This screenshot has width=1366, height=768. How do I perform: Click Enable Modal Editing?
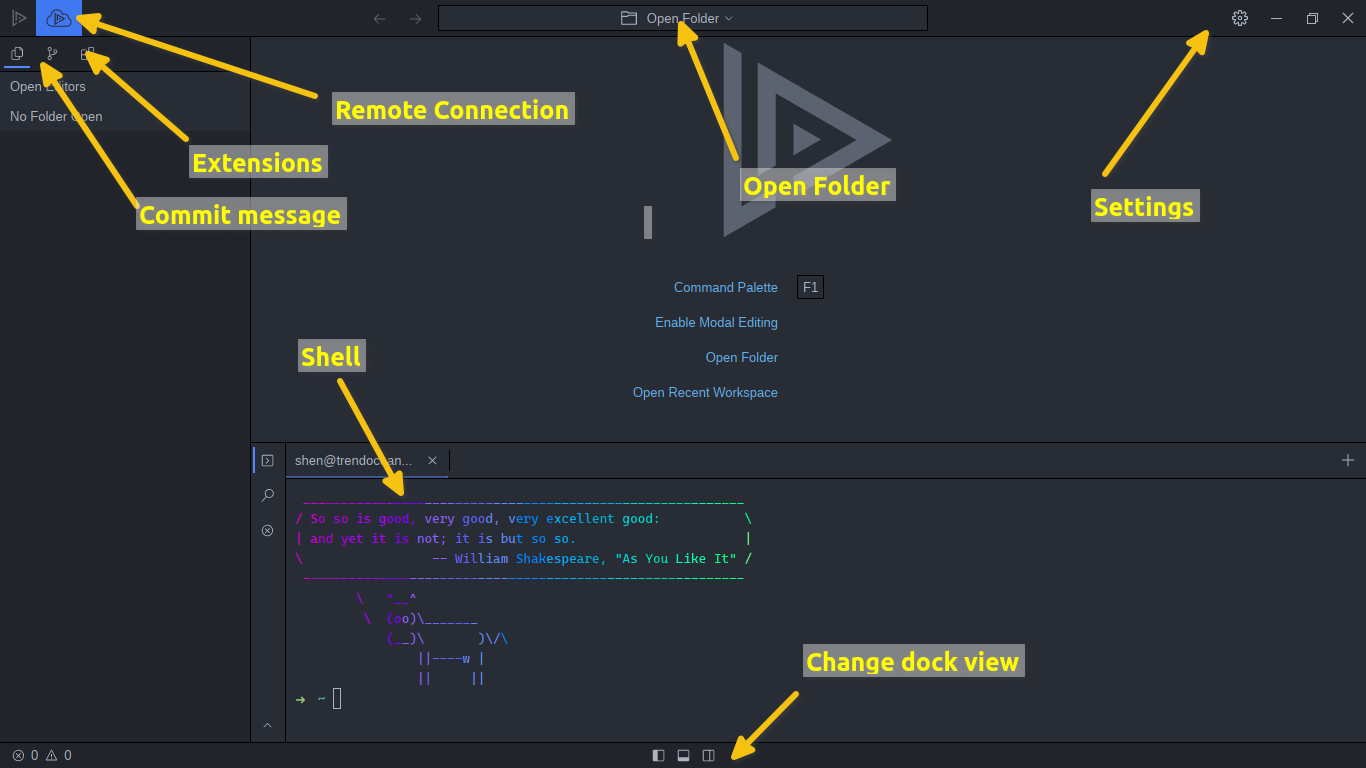coord(716,322)
